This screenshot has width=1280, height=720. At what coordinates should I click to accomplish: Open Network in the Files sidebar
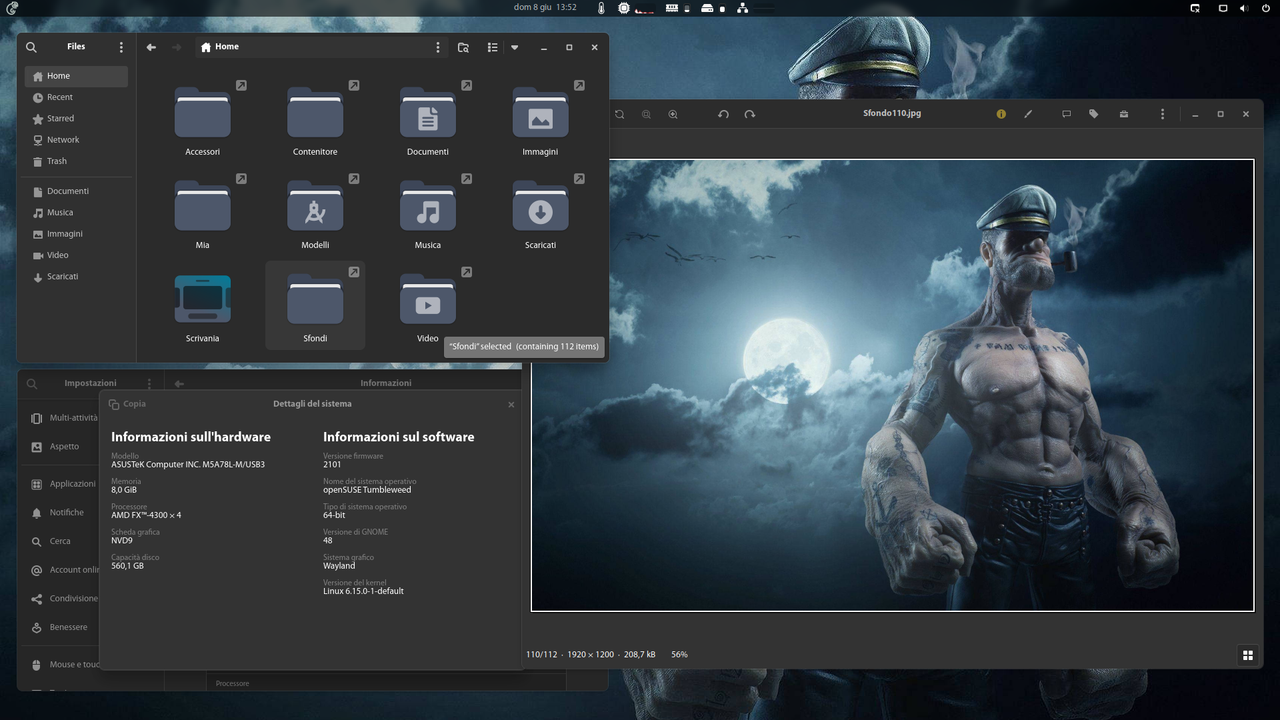[76, 140]
